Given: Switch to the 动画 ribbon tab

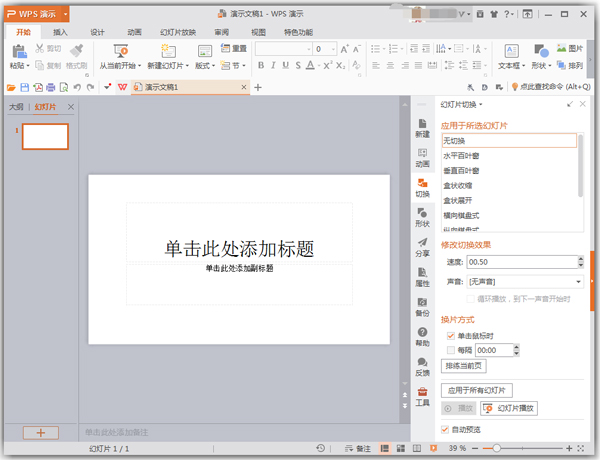Looking at the screenshot, I should coord(134,32).
